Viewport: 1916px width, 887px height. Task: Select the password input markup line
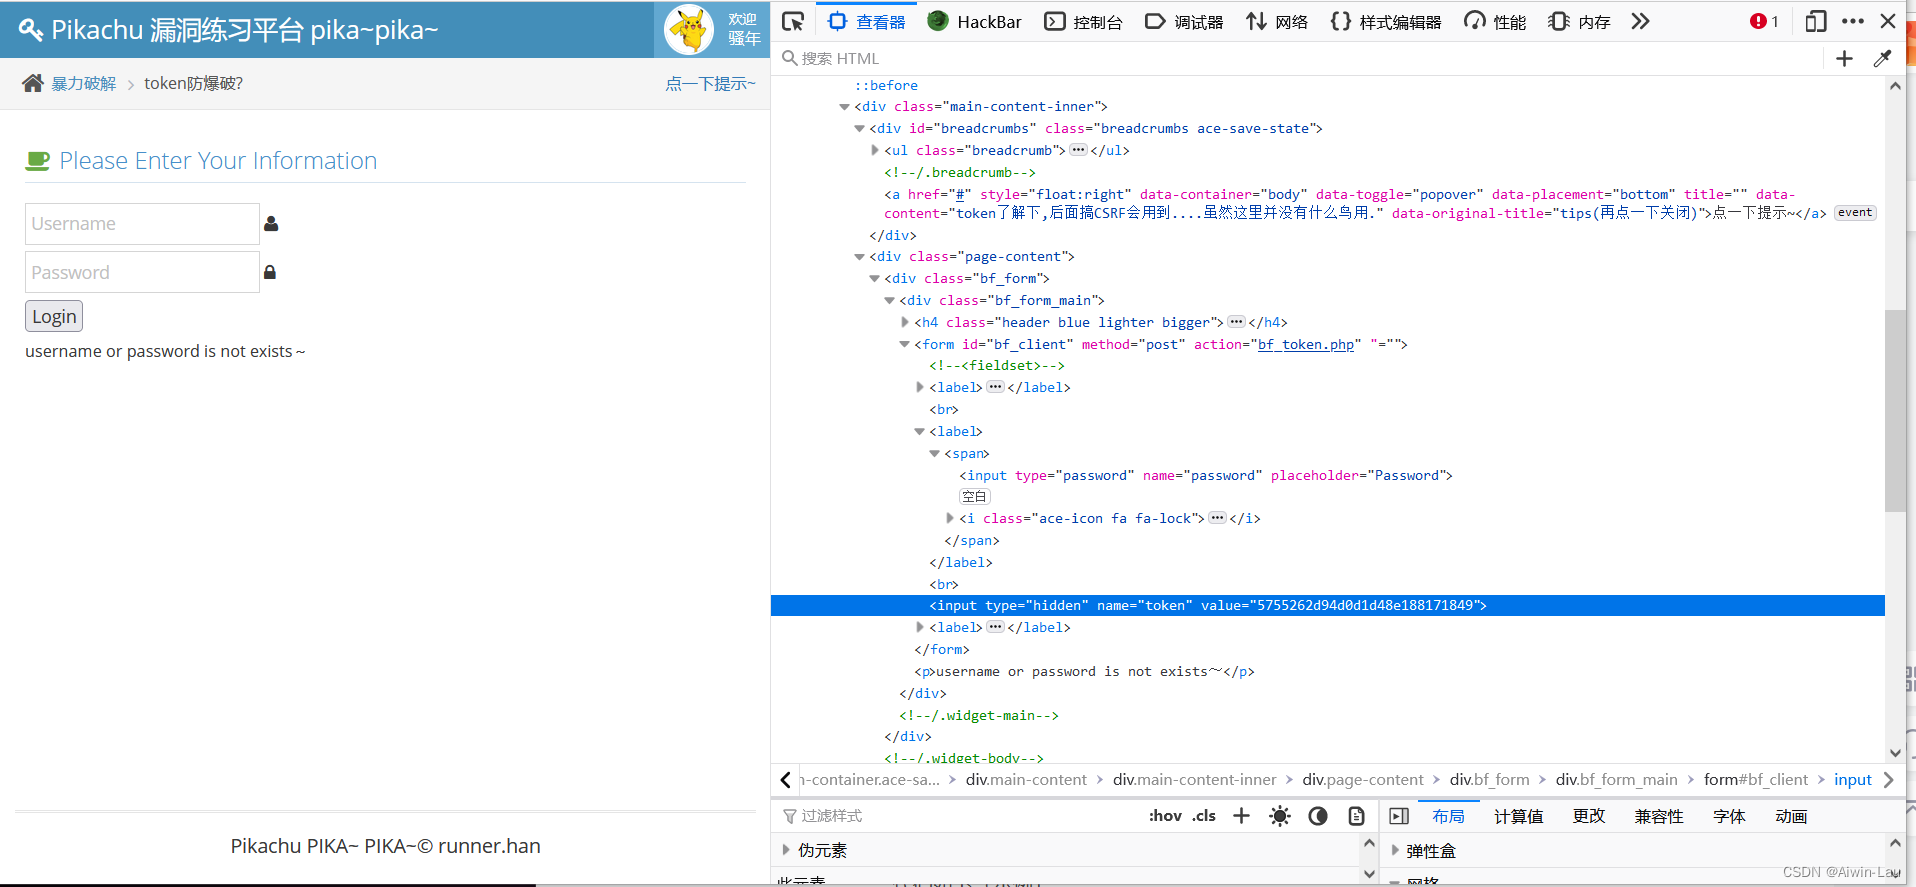click(1205, 475)
